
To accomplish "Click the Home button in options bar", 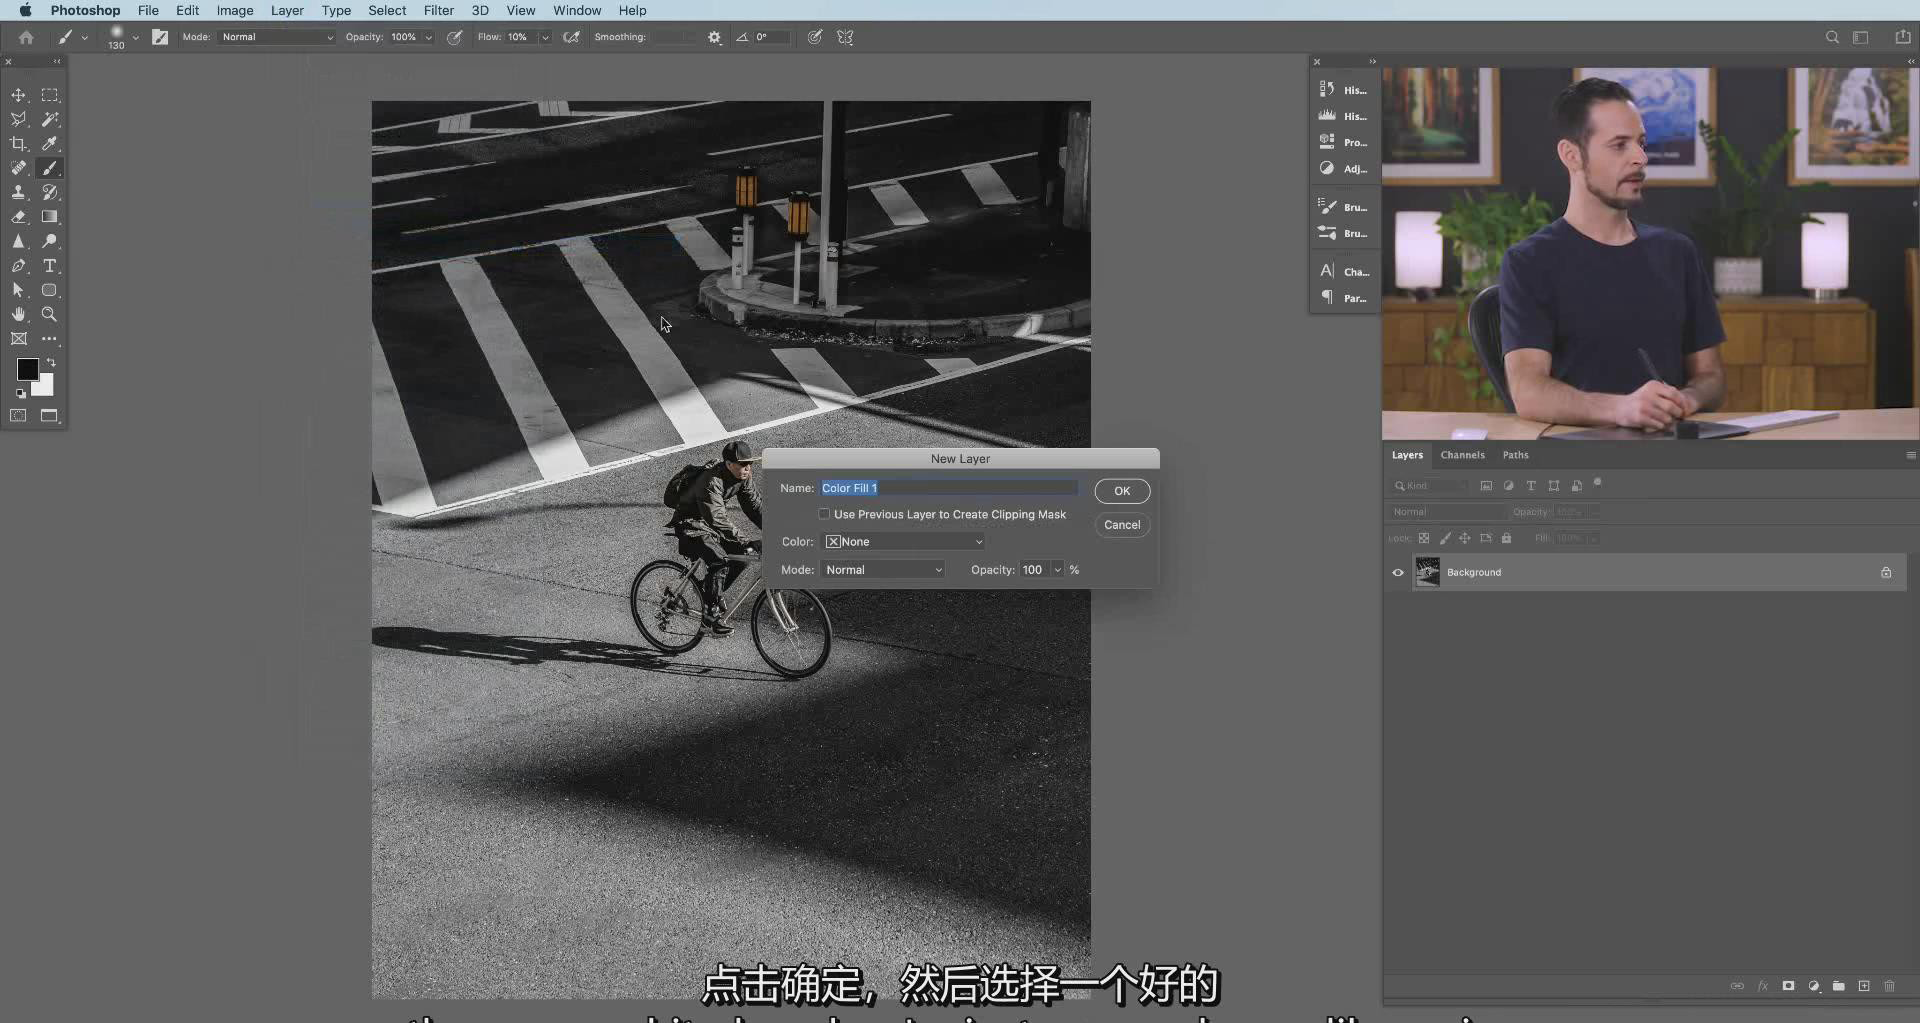I will [26, 37].
